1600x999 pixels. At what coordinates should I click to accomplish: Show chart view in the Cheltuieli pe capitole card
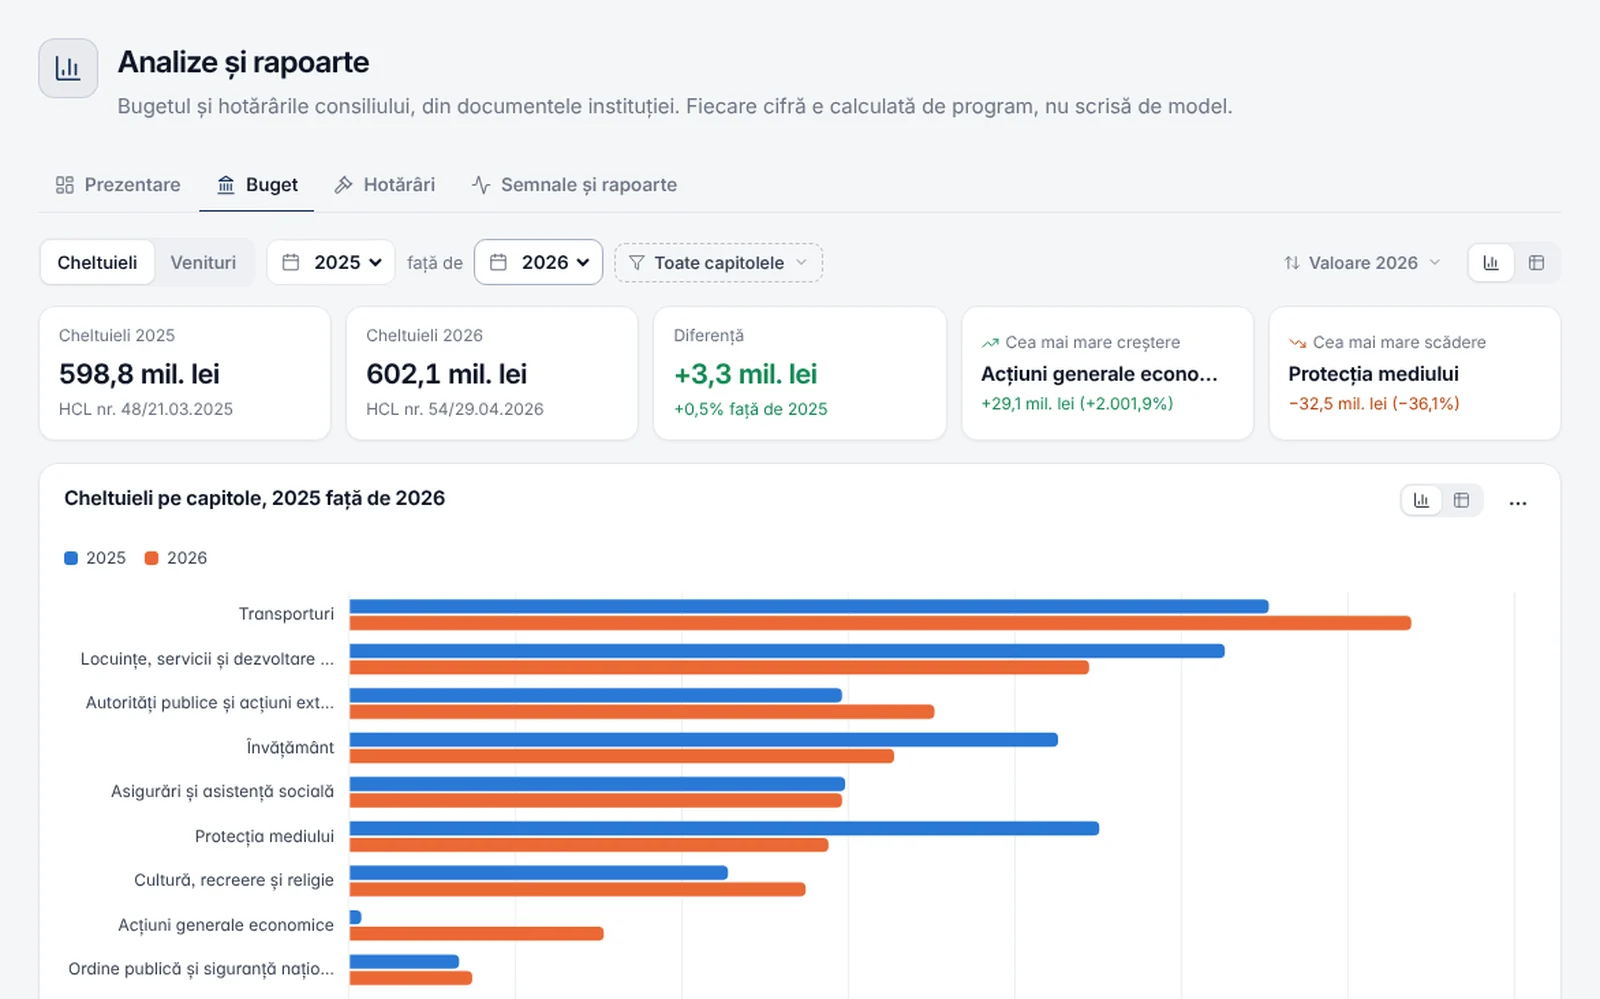[1421, 500]
